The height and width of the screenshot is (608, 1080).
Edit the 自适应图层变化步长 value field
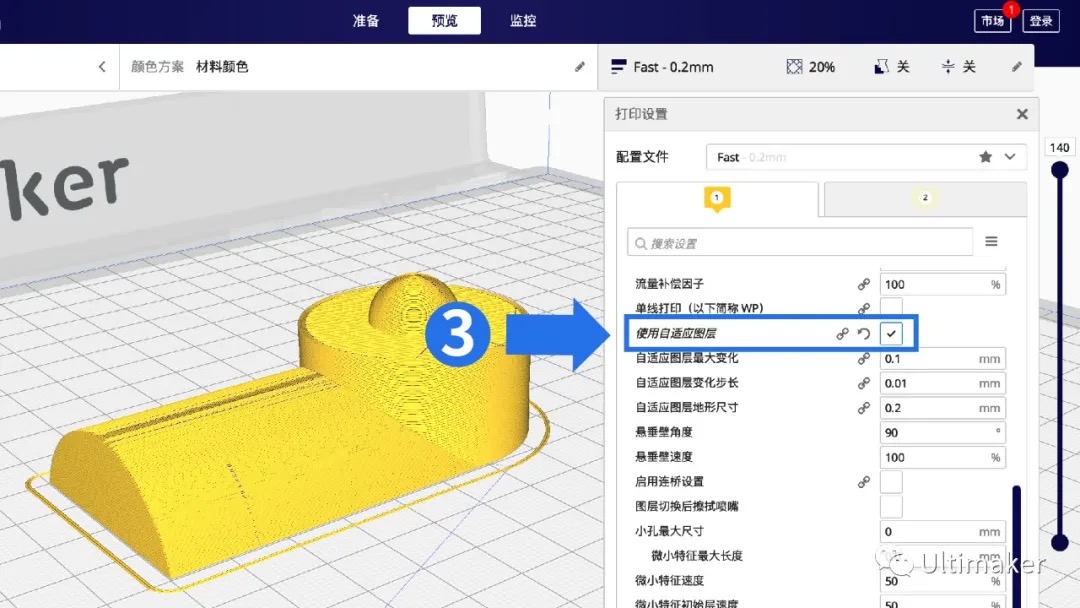(x=942, y=384)
